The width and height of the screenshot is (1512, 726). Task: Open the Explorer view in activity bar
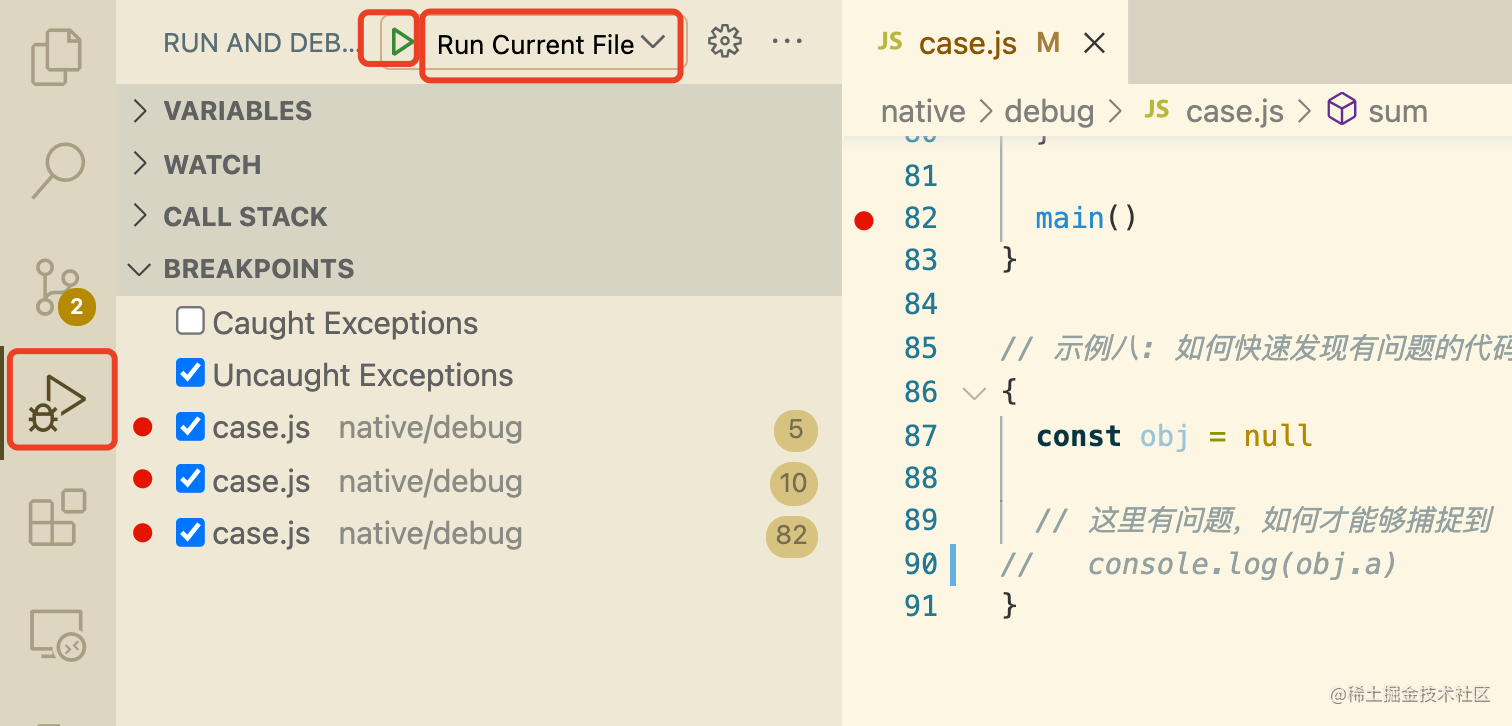[x=57, y=57]
